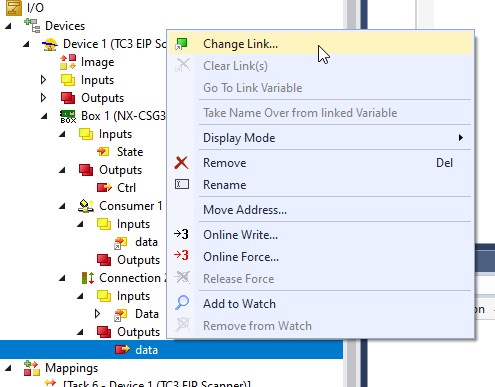Expand the Device 1 Inputs node

pyautogui.click(x=43, y=80)
